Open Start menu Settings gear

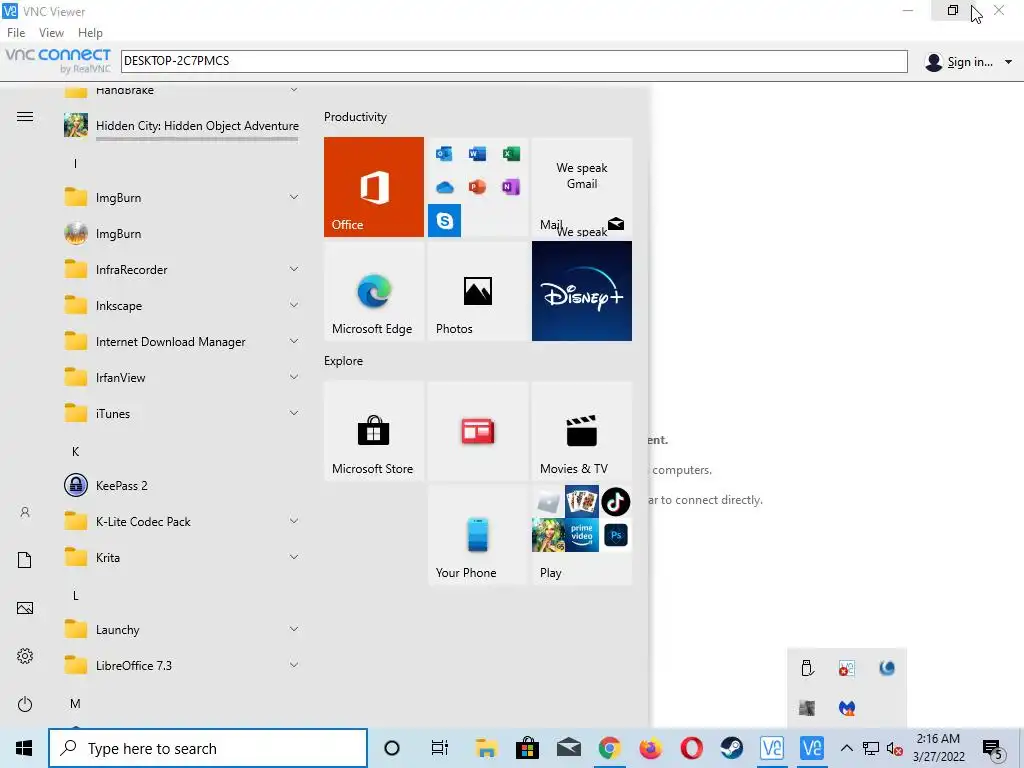(x=25, y=656)
